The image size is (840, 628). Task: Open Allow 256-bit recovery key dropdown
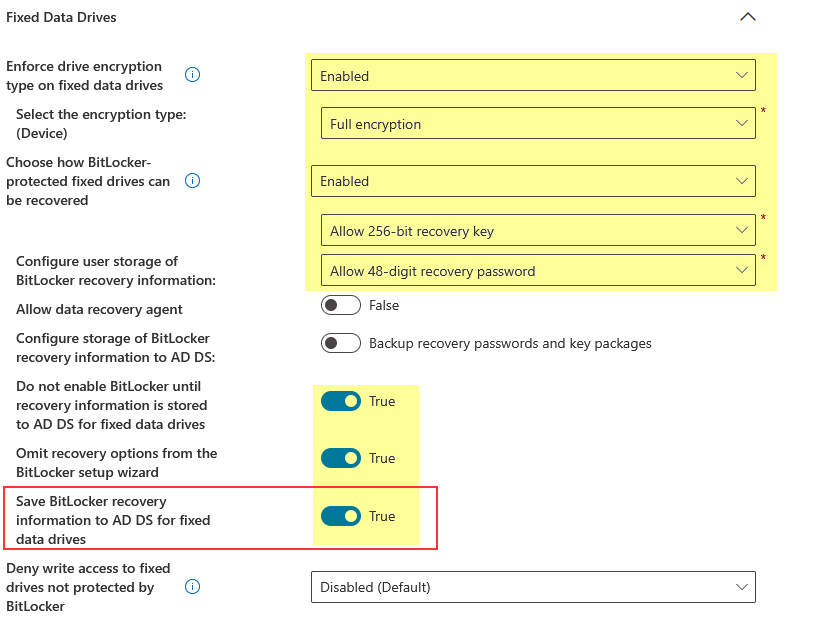pyautogui.click(x=538, y=230)
